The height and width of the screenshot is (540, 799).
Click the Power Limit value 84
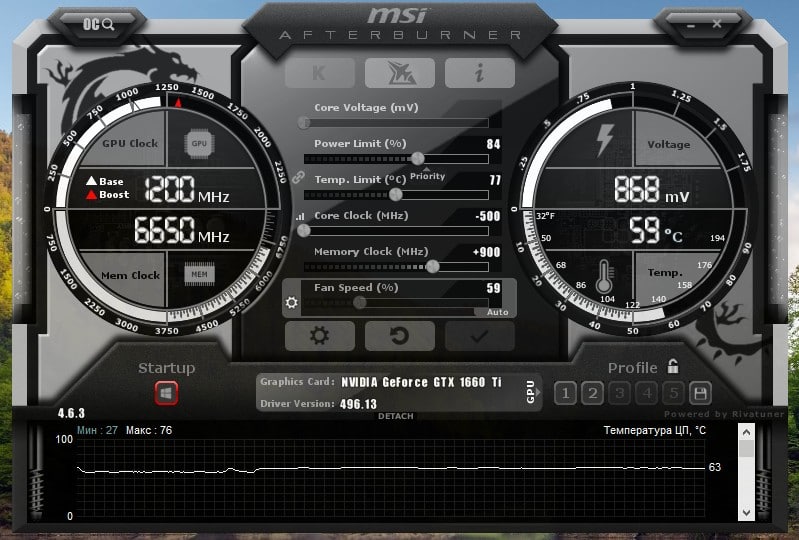coord(493,144)
